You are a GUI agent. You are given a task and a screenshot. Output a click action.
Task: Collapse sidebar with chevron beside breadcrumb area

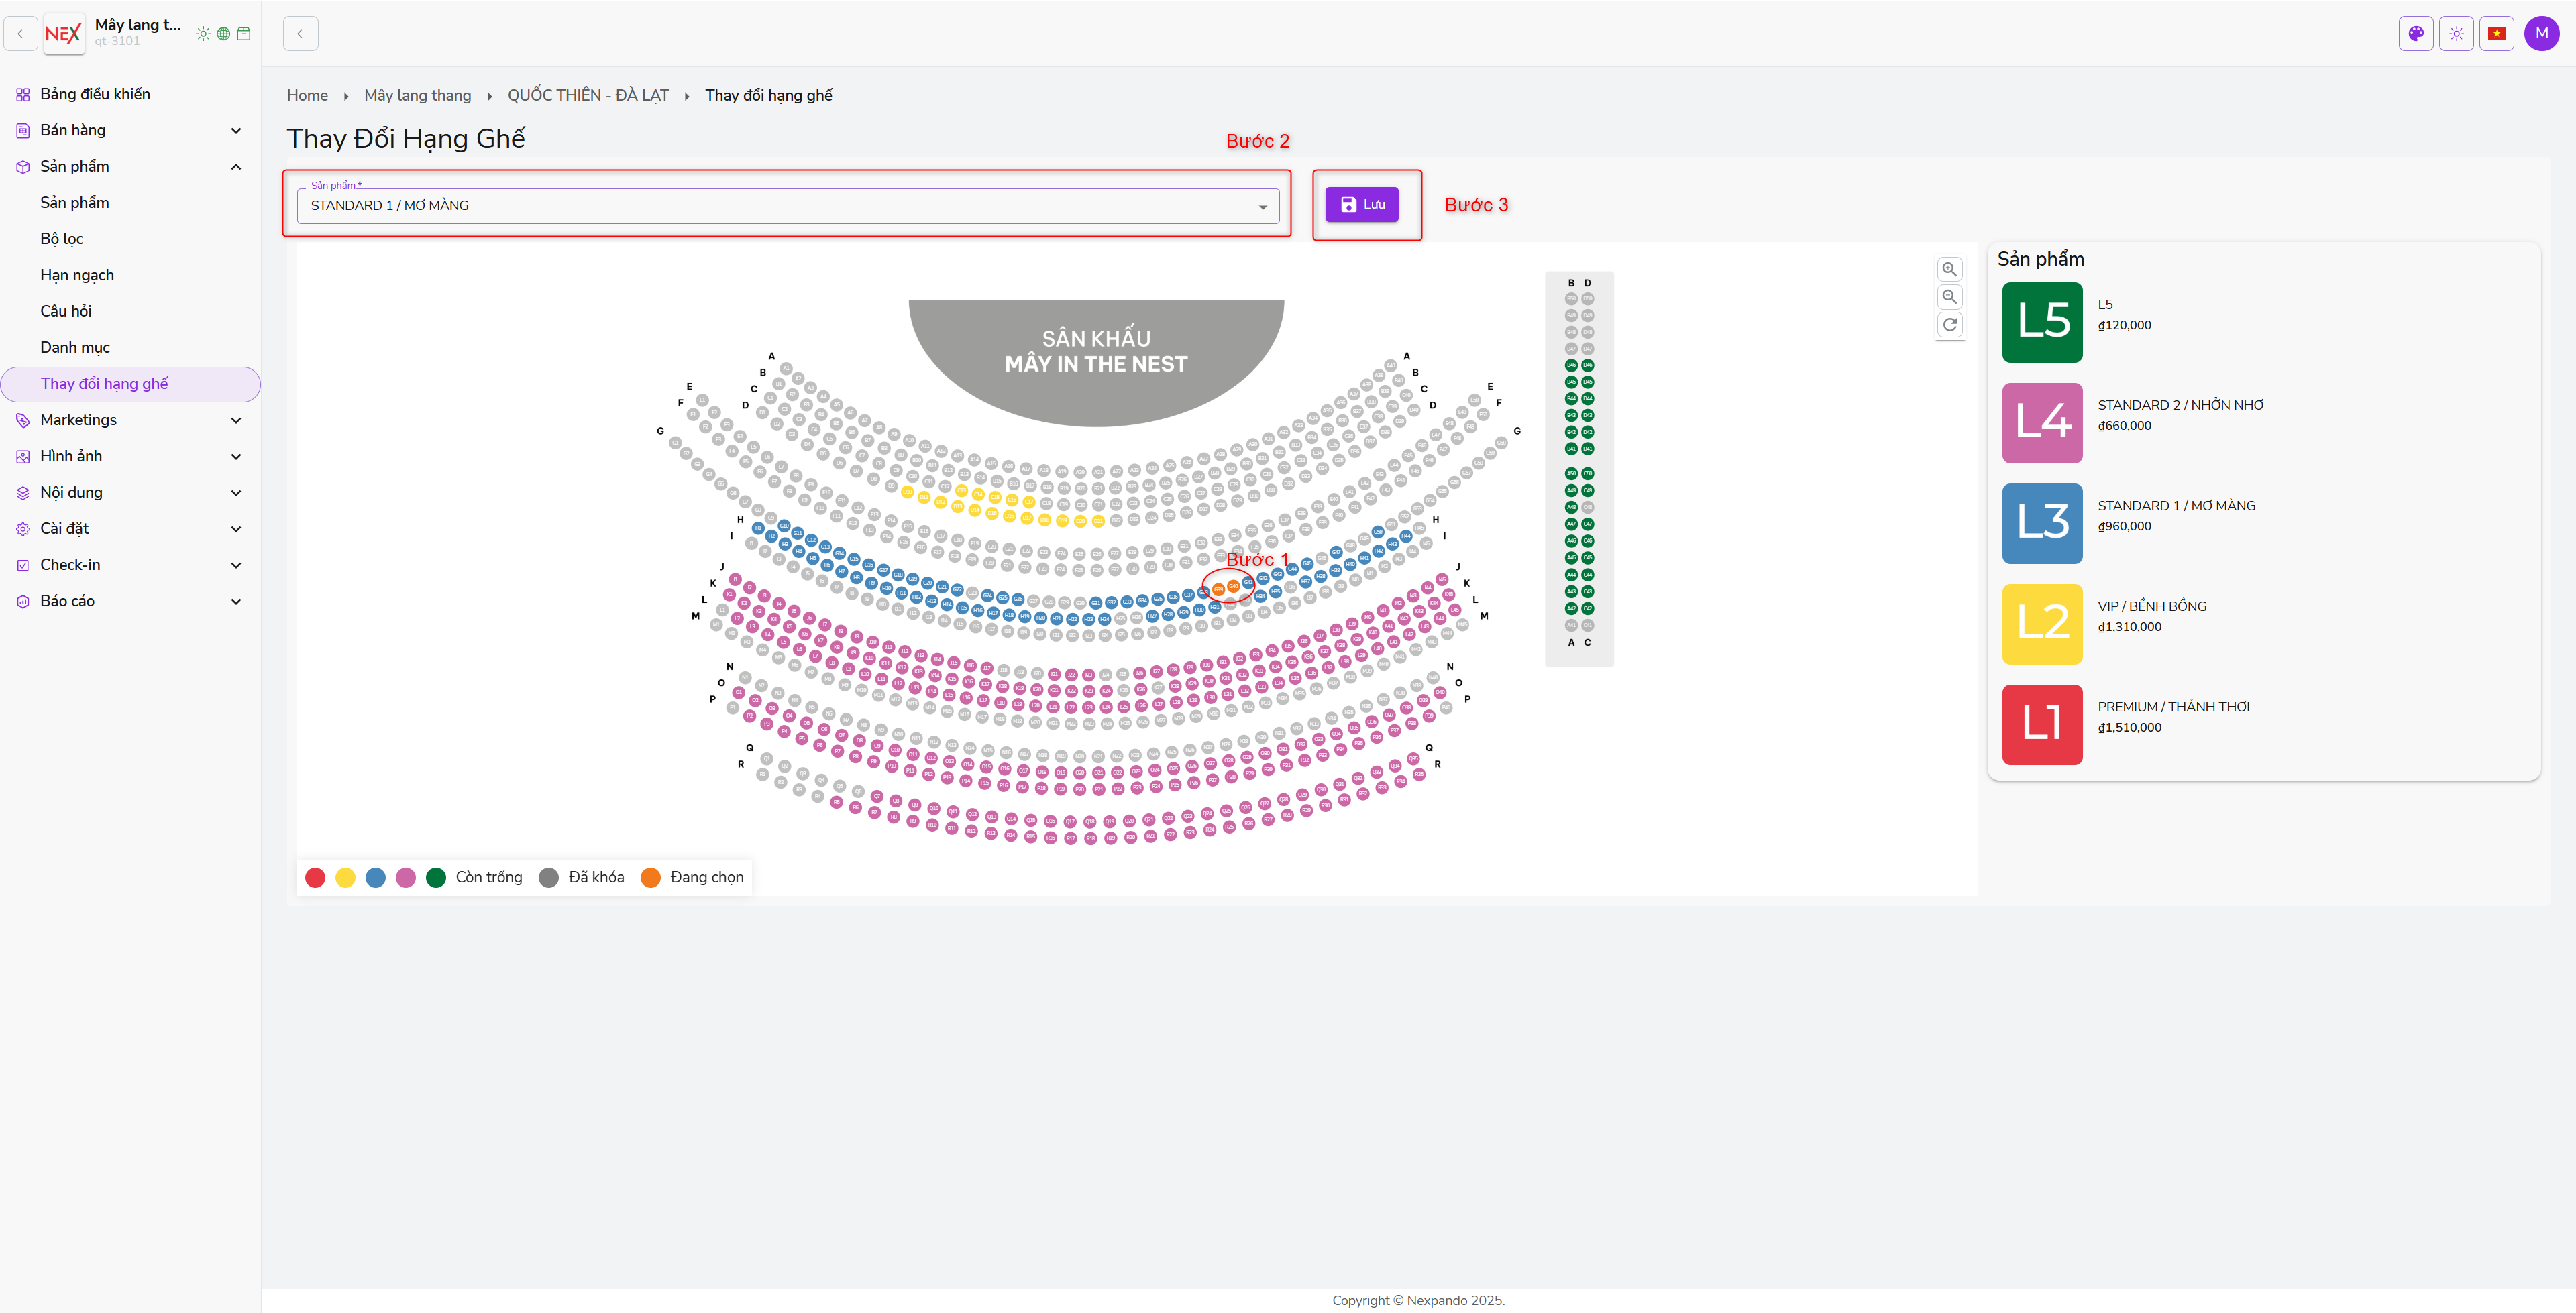[x=300, y=33]
